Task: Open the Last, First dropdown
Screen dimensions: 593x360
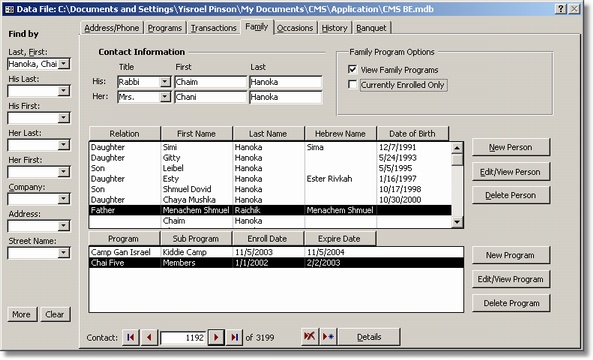Action: click(64, 64)
